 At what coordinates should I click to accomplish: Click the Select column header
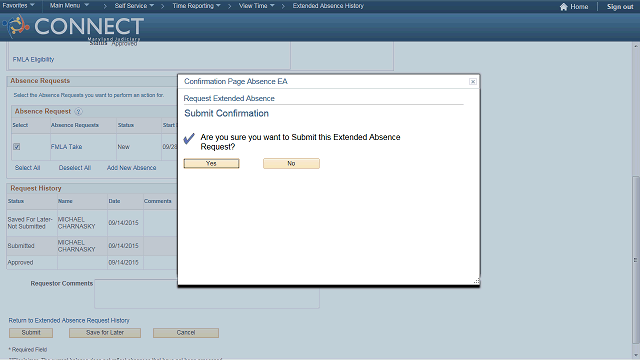tap(20, 125)
